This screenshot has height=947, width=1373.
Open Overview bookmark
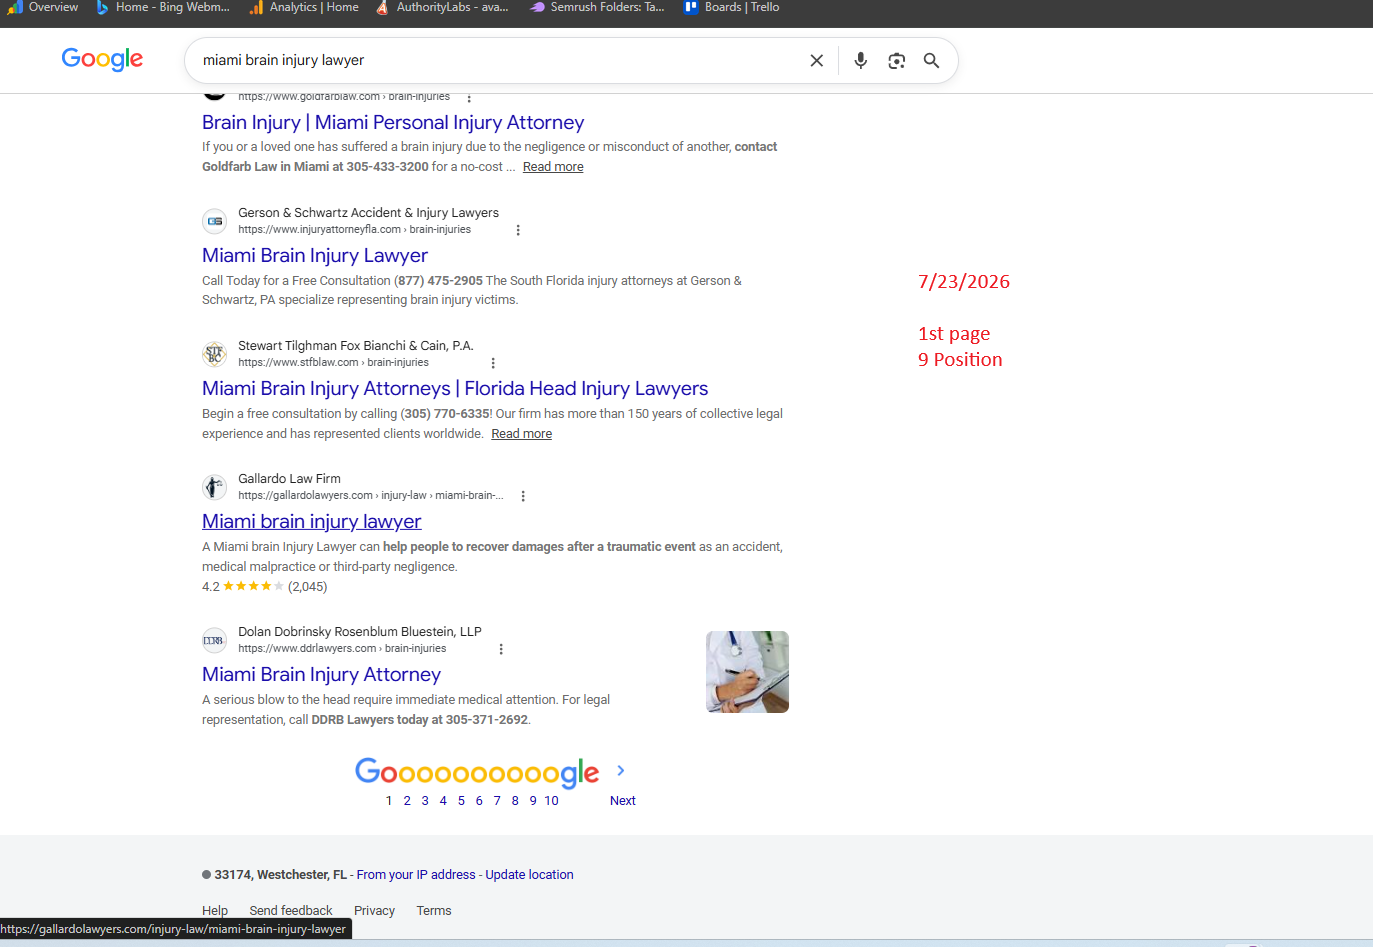pyautogui.click(x=43, y=7)
